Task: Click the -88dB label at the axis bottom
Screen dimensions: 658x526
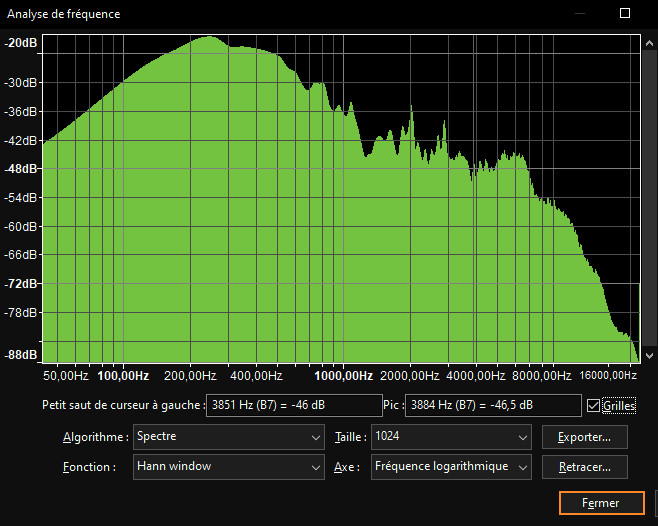Action: 21,355
